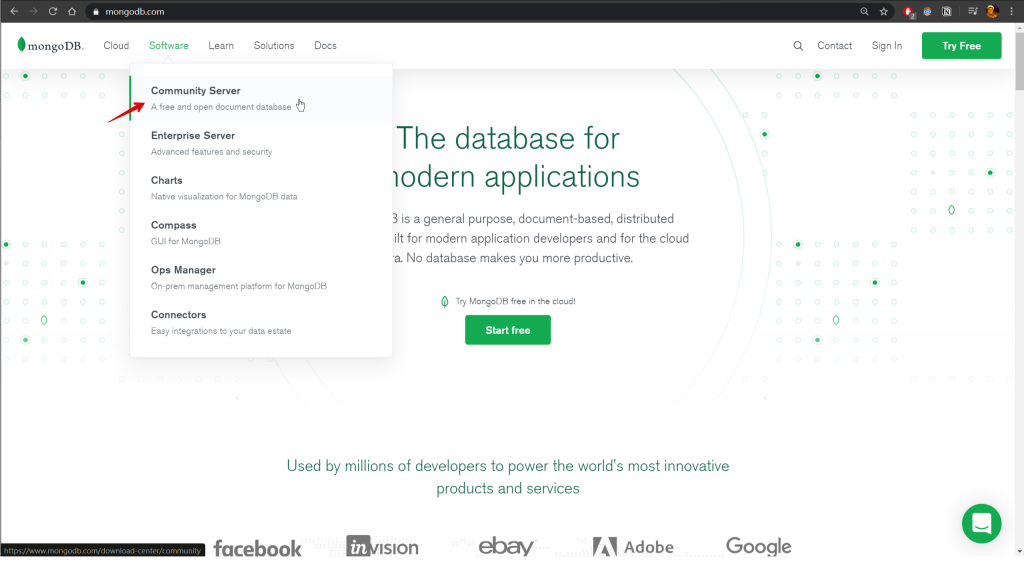Click 'The database for' headline text
The width and height of the screenshot is (1024, 576).
[508, 138]
